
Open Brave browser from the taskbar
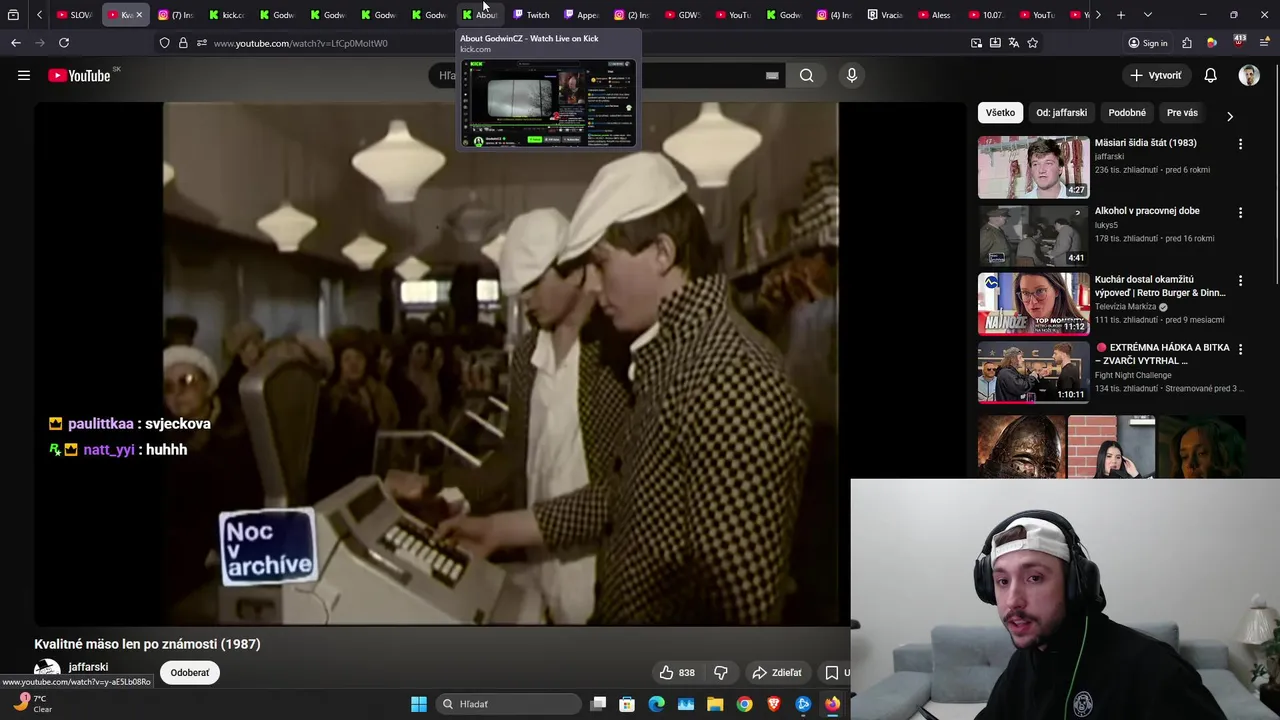773,704
